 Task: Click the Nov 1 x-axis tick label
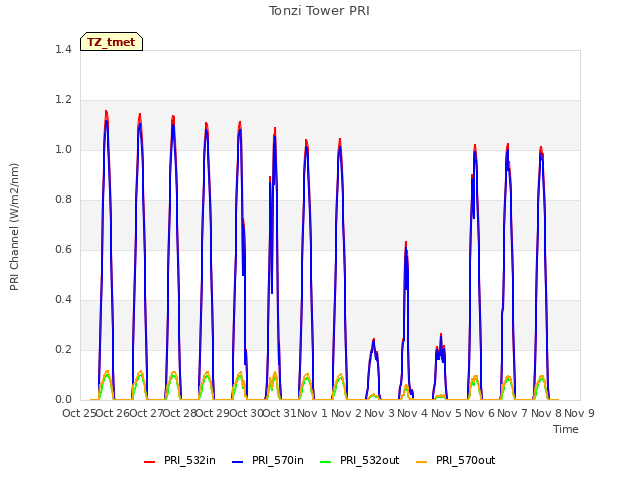tap(313, 413)
